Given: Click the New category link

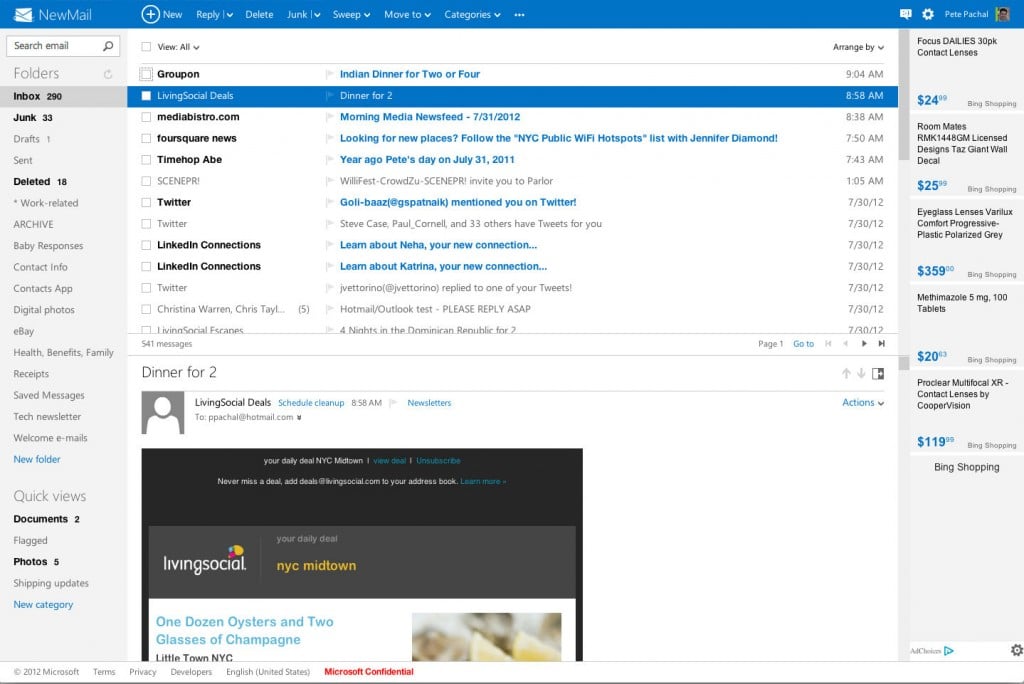Looking at the screenshot, I should [43, 604].
